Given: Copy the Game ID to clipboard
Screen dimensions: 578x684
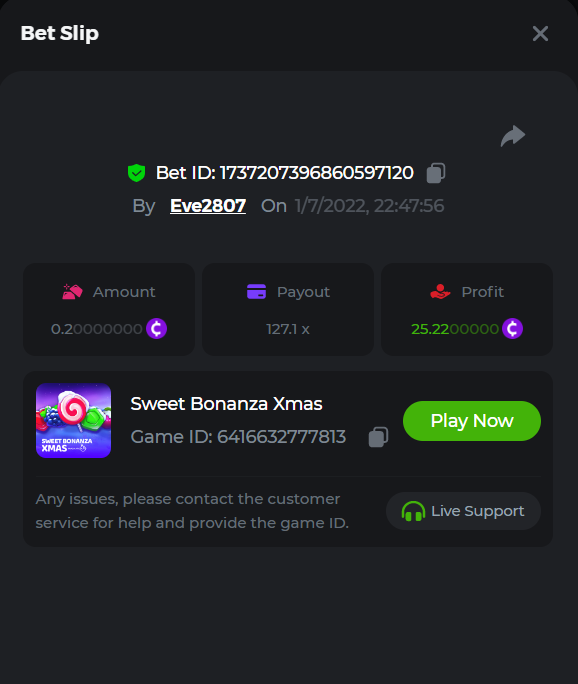Looking at the screenshot, I should [x=378, y=437].
